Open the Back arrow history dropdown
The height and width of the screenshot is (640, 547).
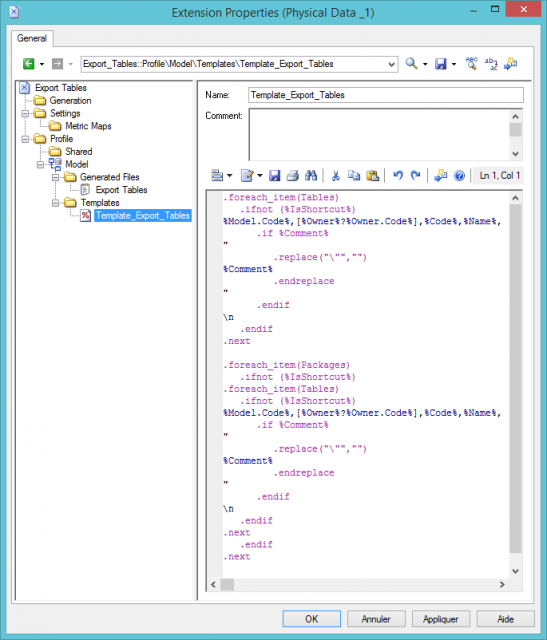pos(42,64)
